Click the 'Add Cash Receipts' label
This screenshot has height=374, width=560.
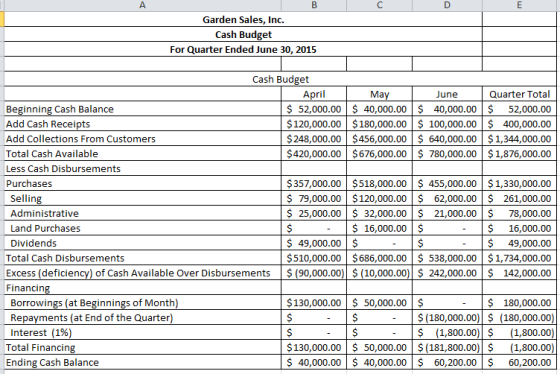click(48, 124)
